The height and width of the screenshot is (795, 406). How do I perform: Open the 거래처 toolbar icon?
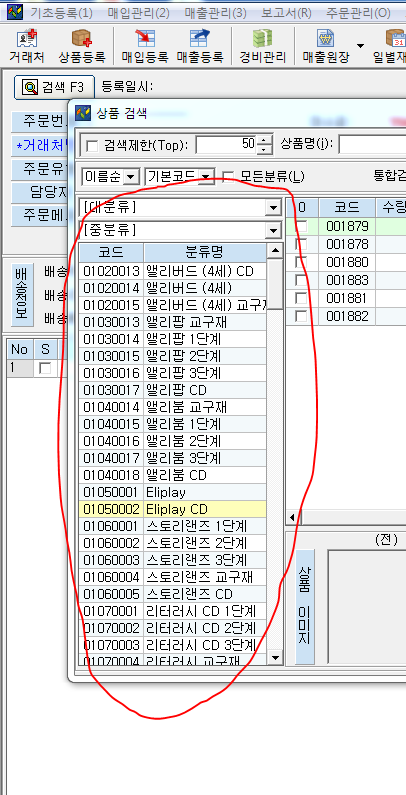(x=26, y=46)
